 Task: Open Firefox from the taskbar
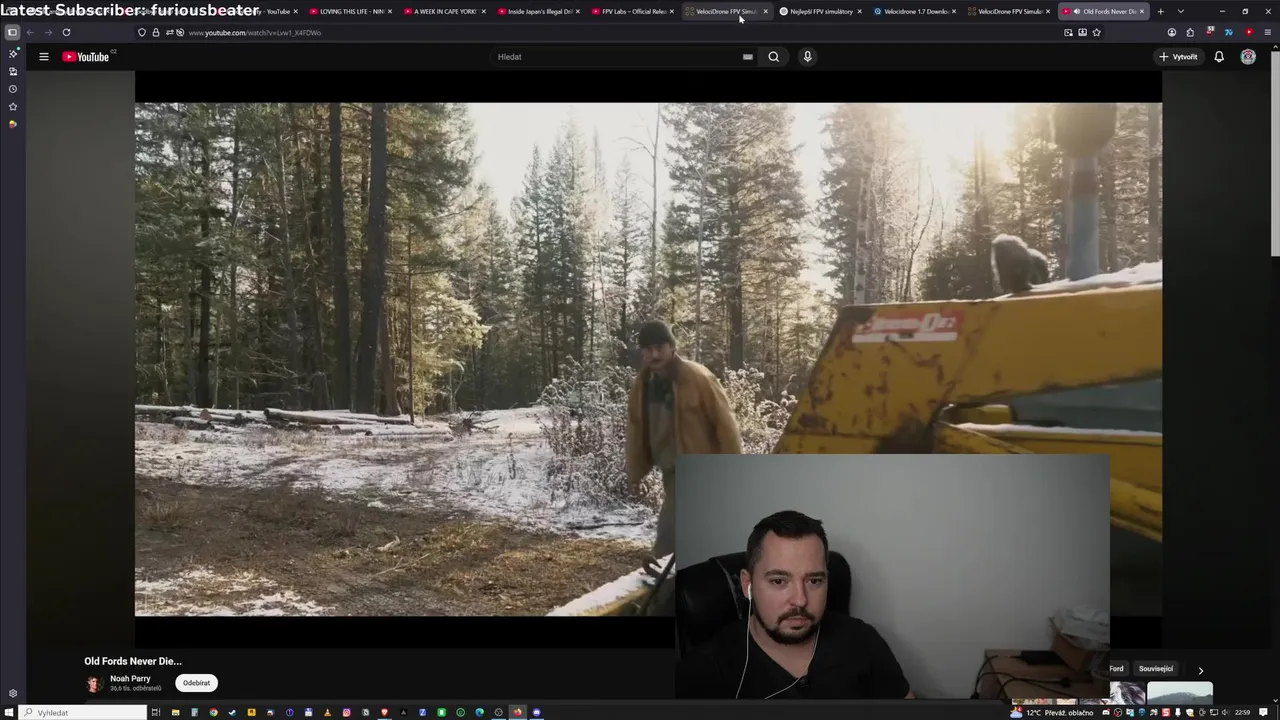tap(517, 712)
